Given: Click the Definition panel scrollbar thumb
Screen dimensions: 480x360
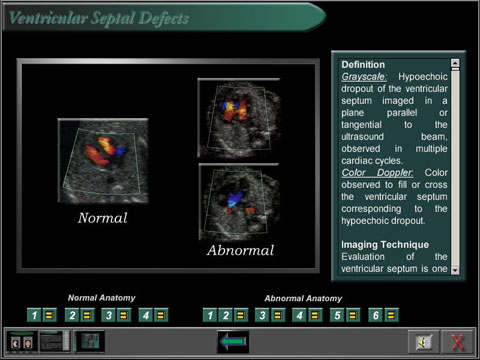Looking at the screenshot, I should coord(455,69).
